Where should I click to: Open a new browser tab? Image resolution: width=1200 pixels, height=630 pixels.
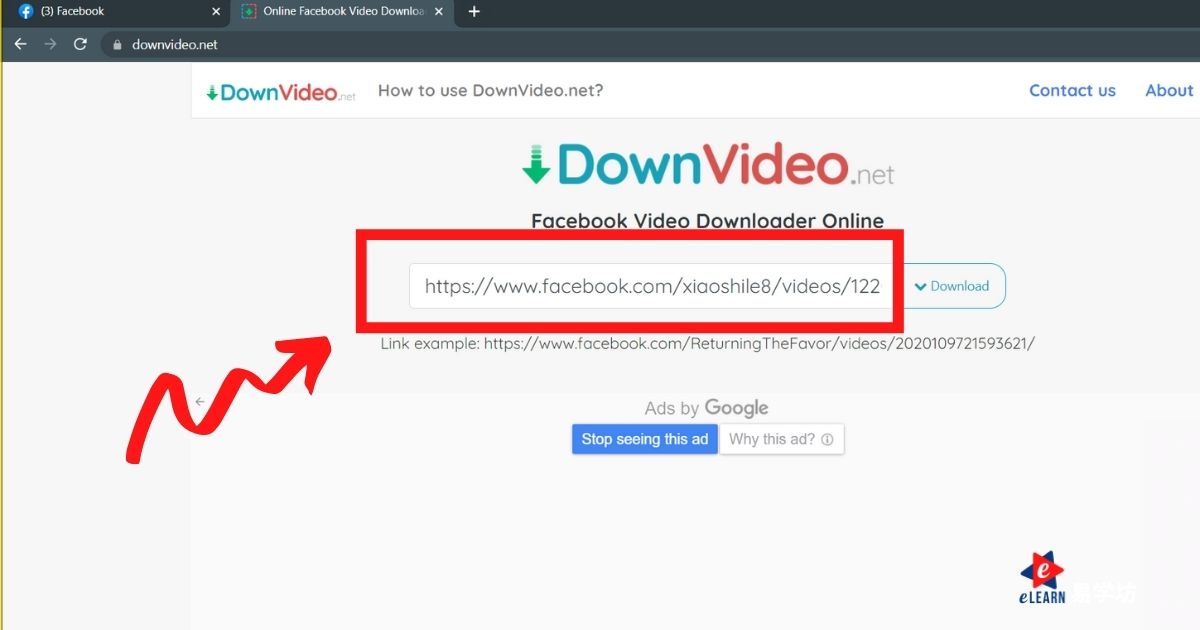tap(474, 12)
